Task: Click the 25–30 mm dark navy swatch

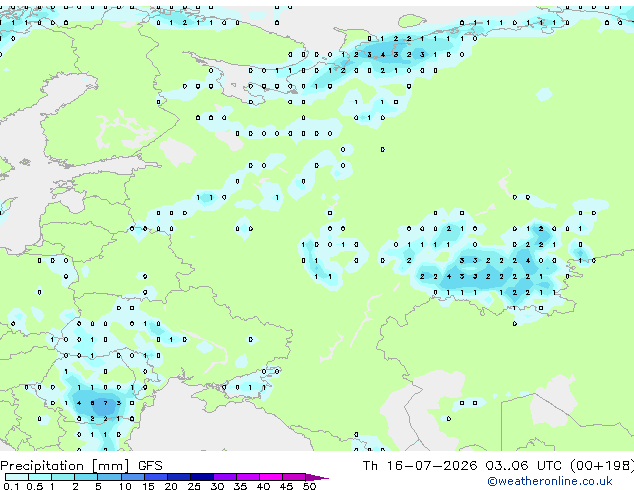Action: point(202,477)
